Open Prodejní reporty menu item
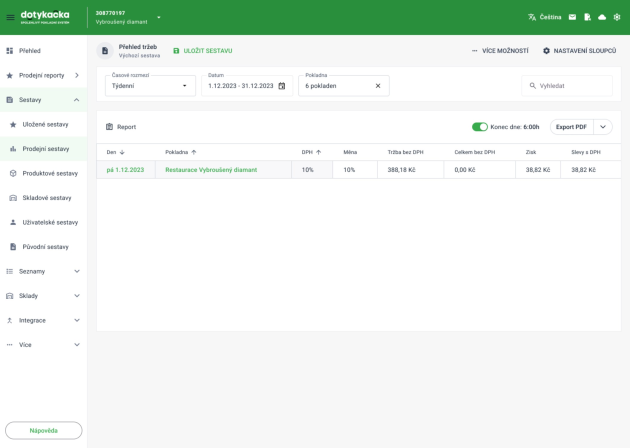This screenshot has height=448, width=630. point(41,75)
